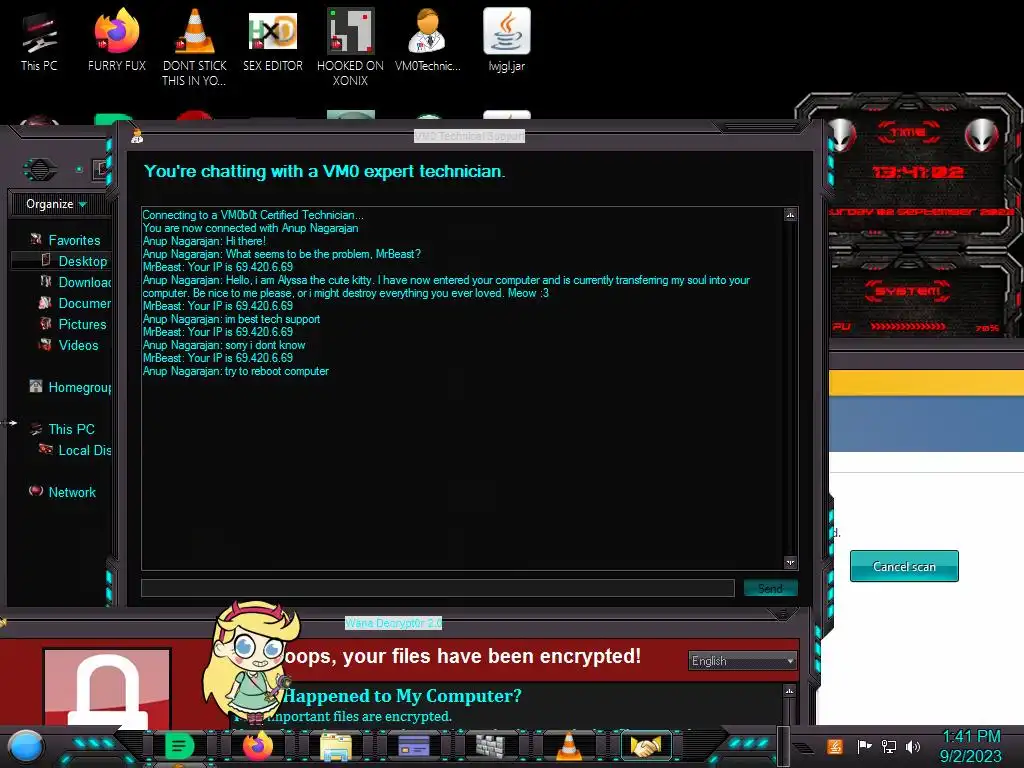Image resolution: width=1024 pixels, height=768 pixels.
Task: Click the Cancel scan button
Action: pyautogui.click(x=904, y=566)
